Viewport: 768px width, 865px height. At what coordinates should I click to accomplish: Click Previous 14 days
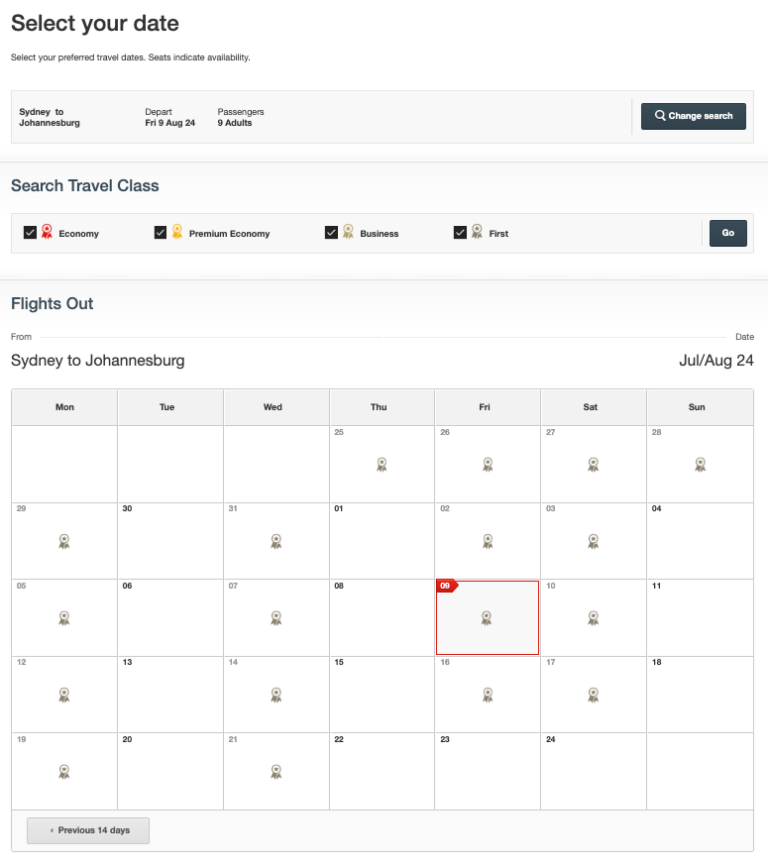[87, 830]
